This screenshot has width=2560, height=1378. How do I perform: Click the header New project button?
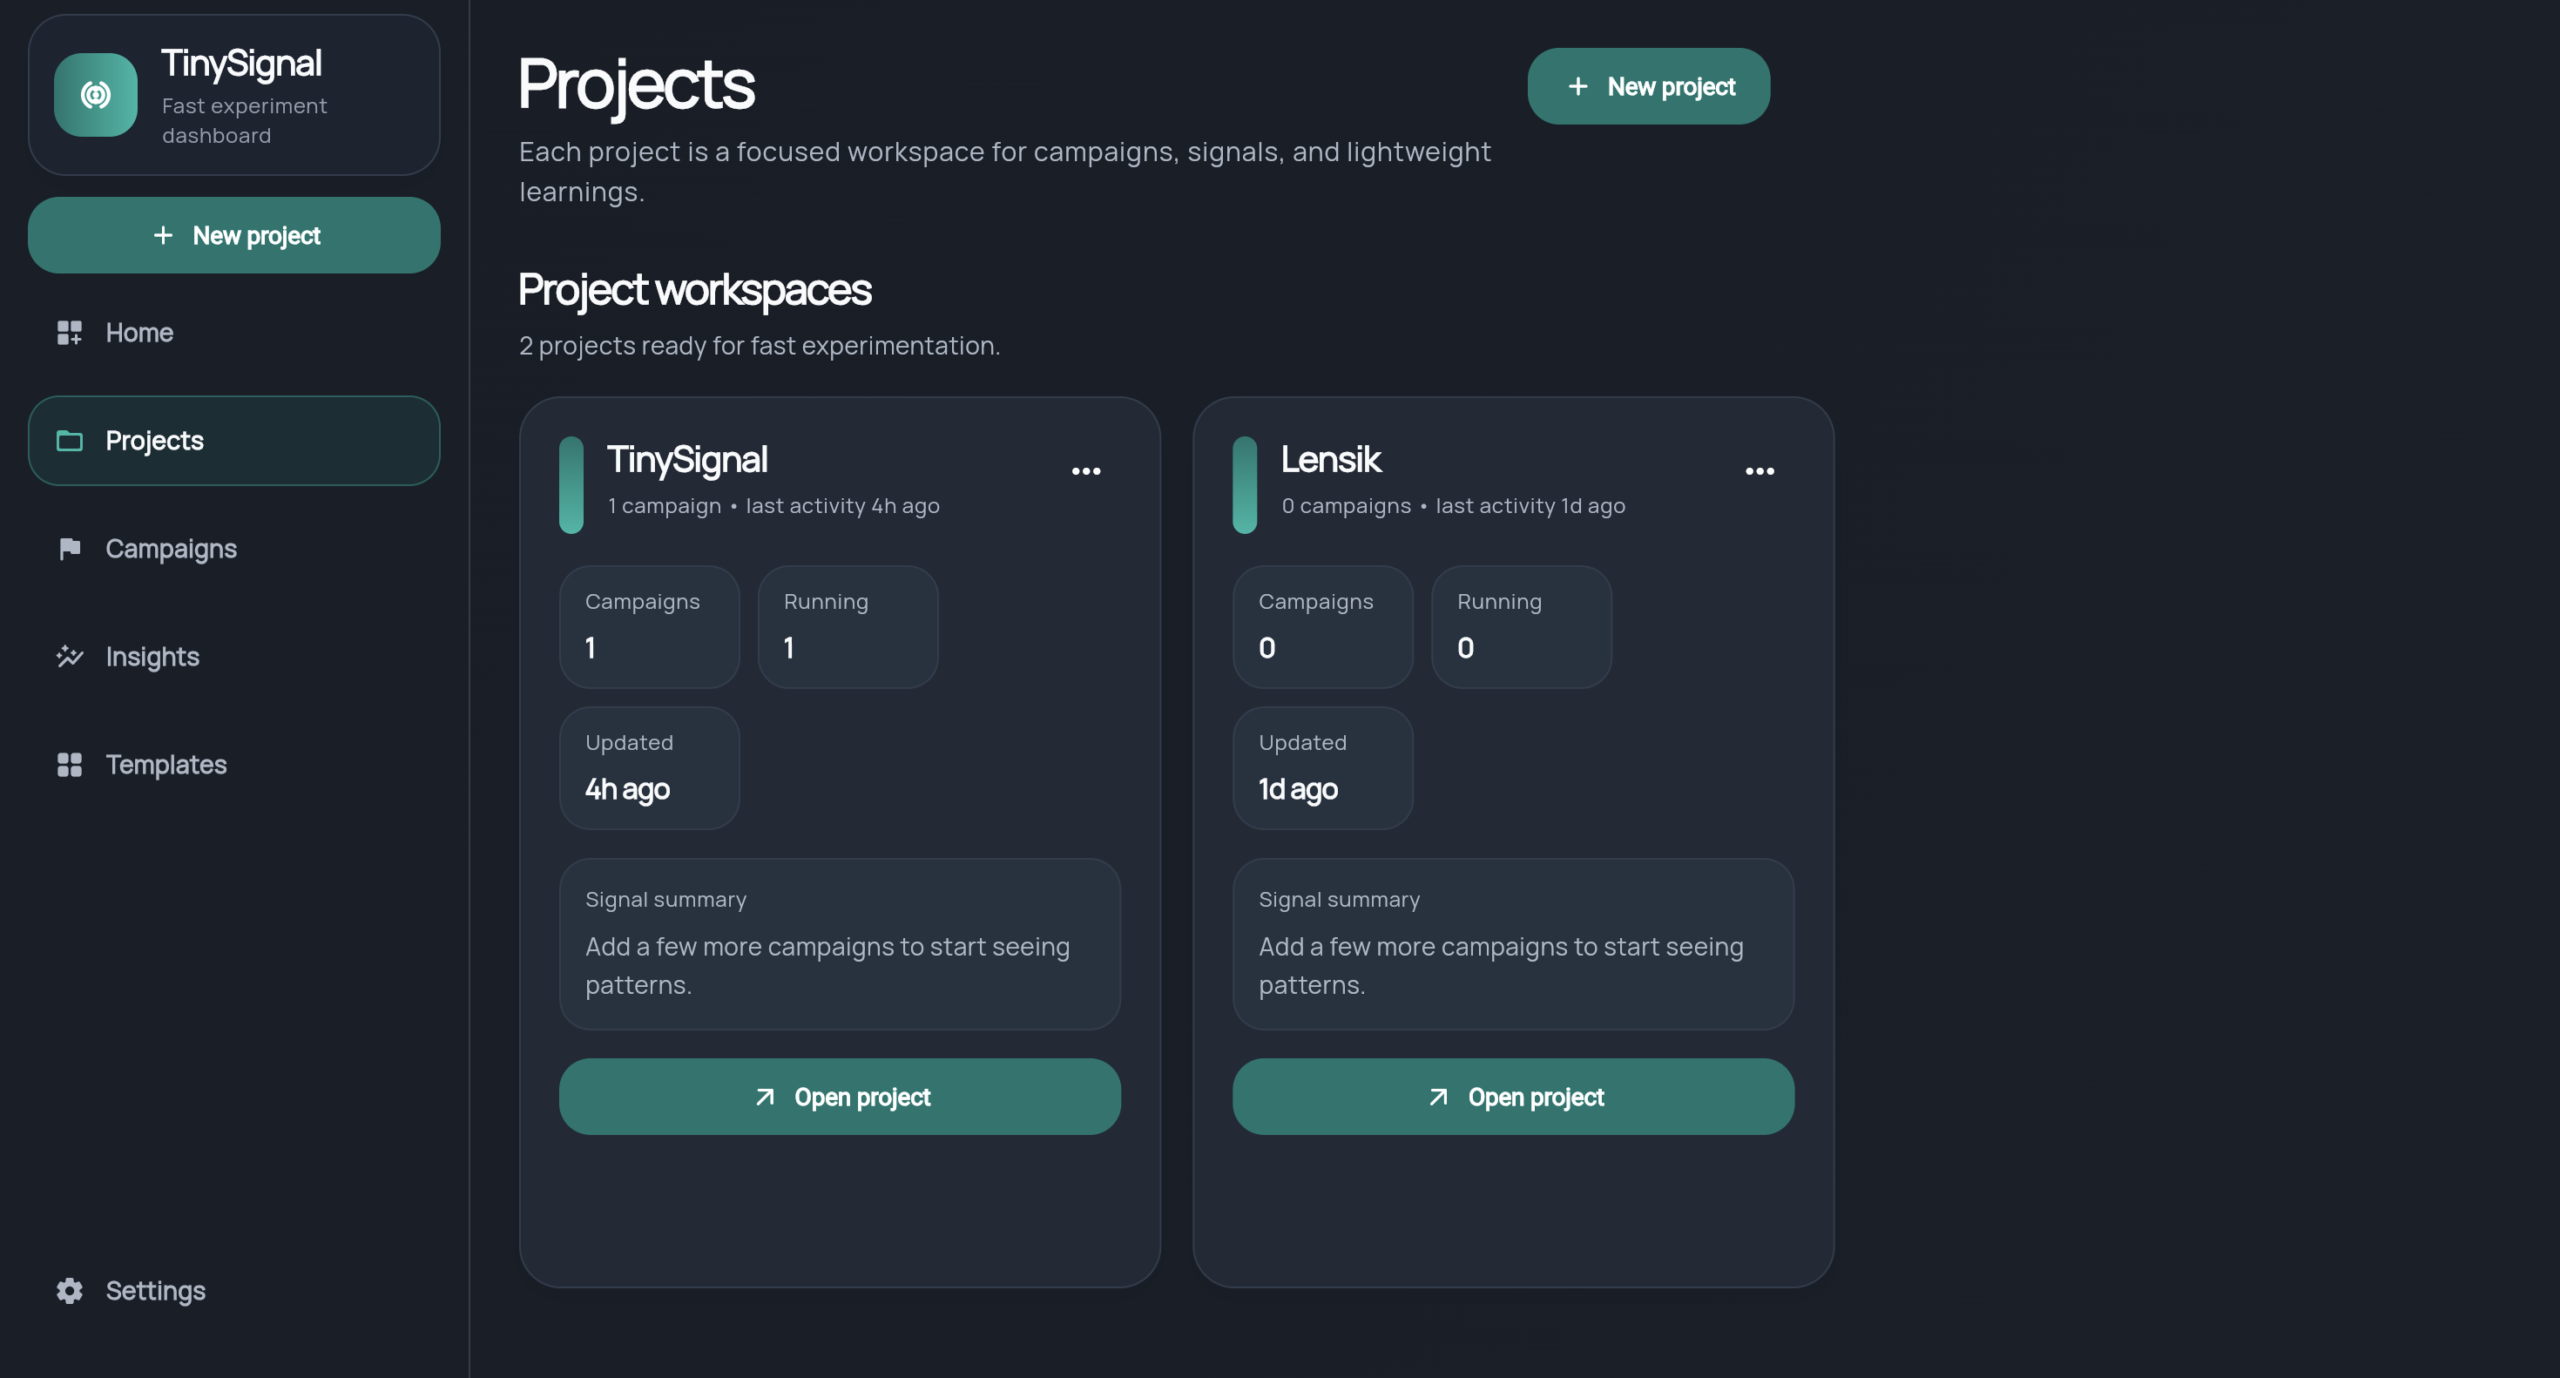pyautogui.click(x=1648, y=87)
